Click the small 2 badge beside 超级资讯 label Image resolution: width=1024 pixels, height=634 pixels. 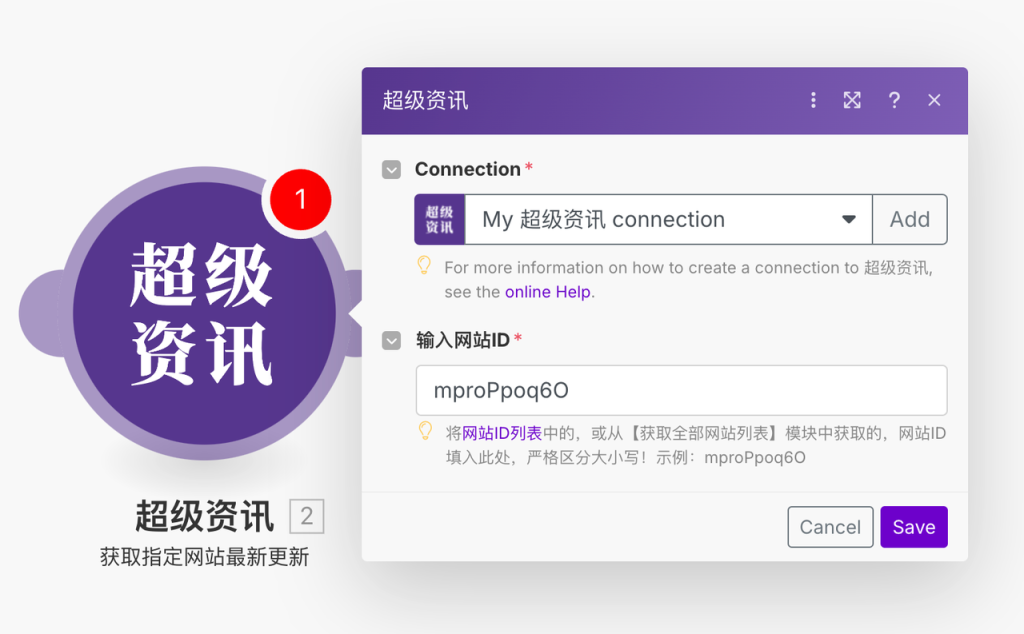click(x=308, y=516)
